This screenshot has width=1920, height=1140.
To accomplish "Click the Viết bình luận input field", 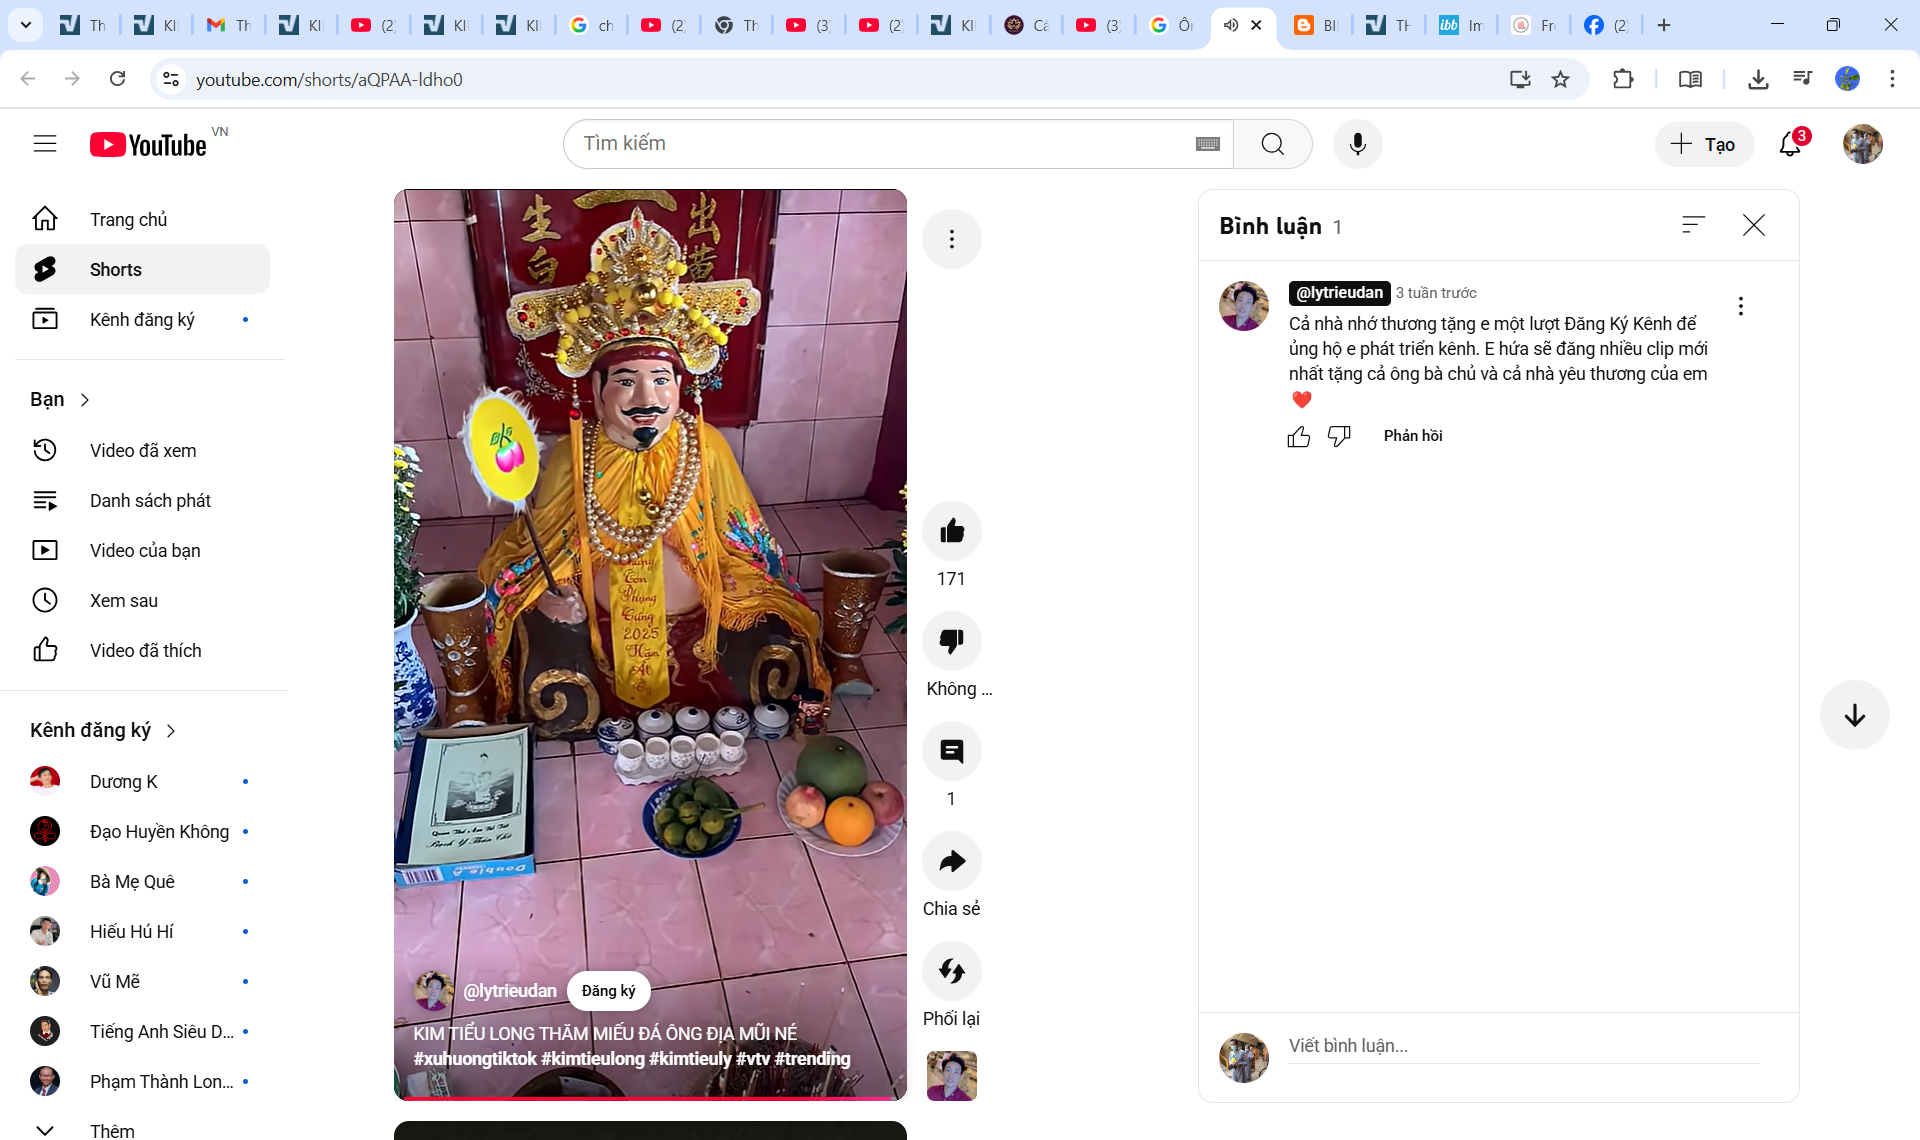I will [1520, 1046].
